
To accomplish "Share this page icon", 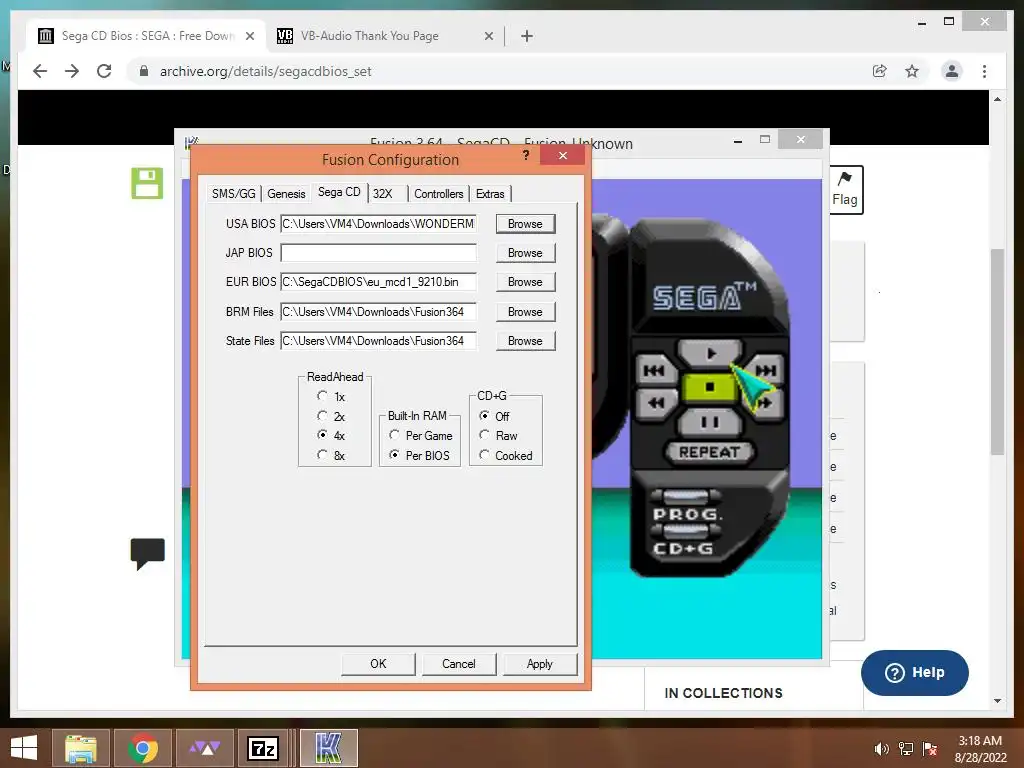I will [880, 71].
